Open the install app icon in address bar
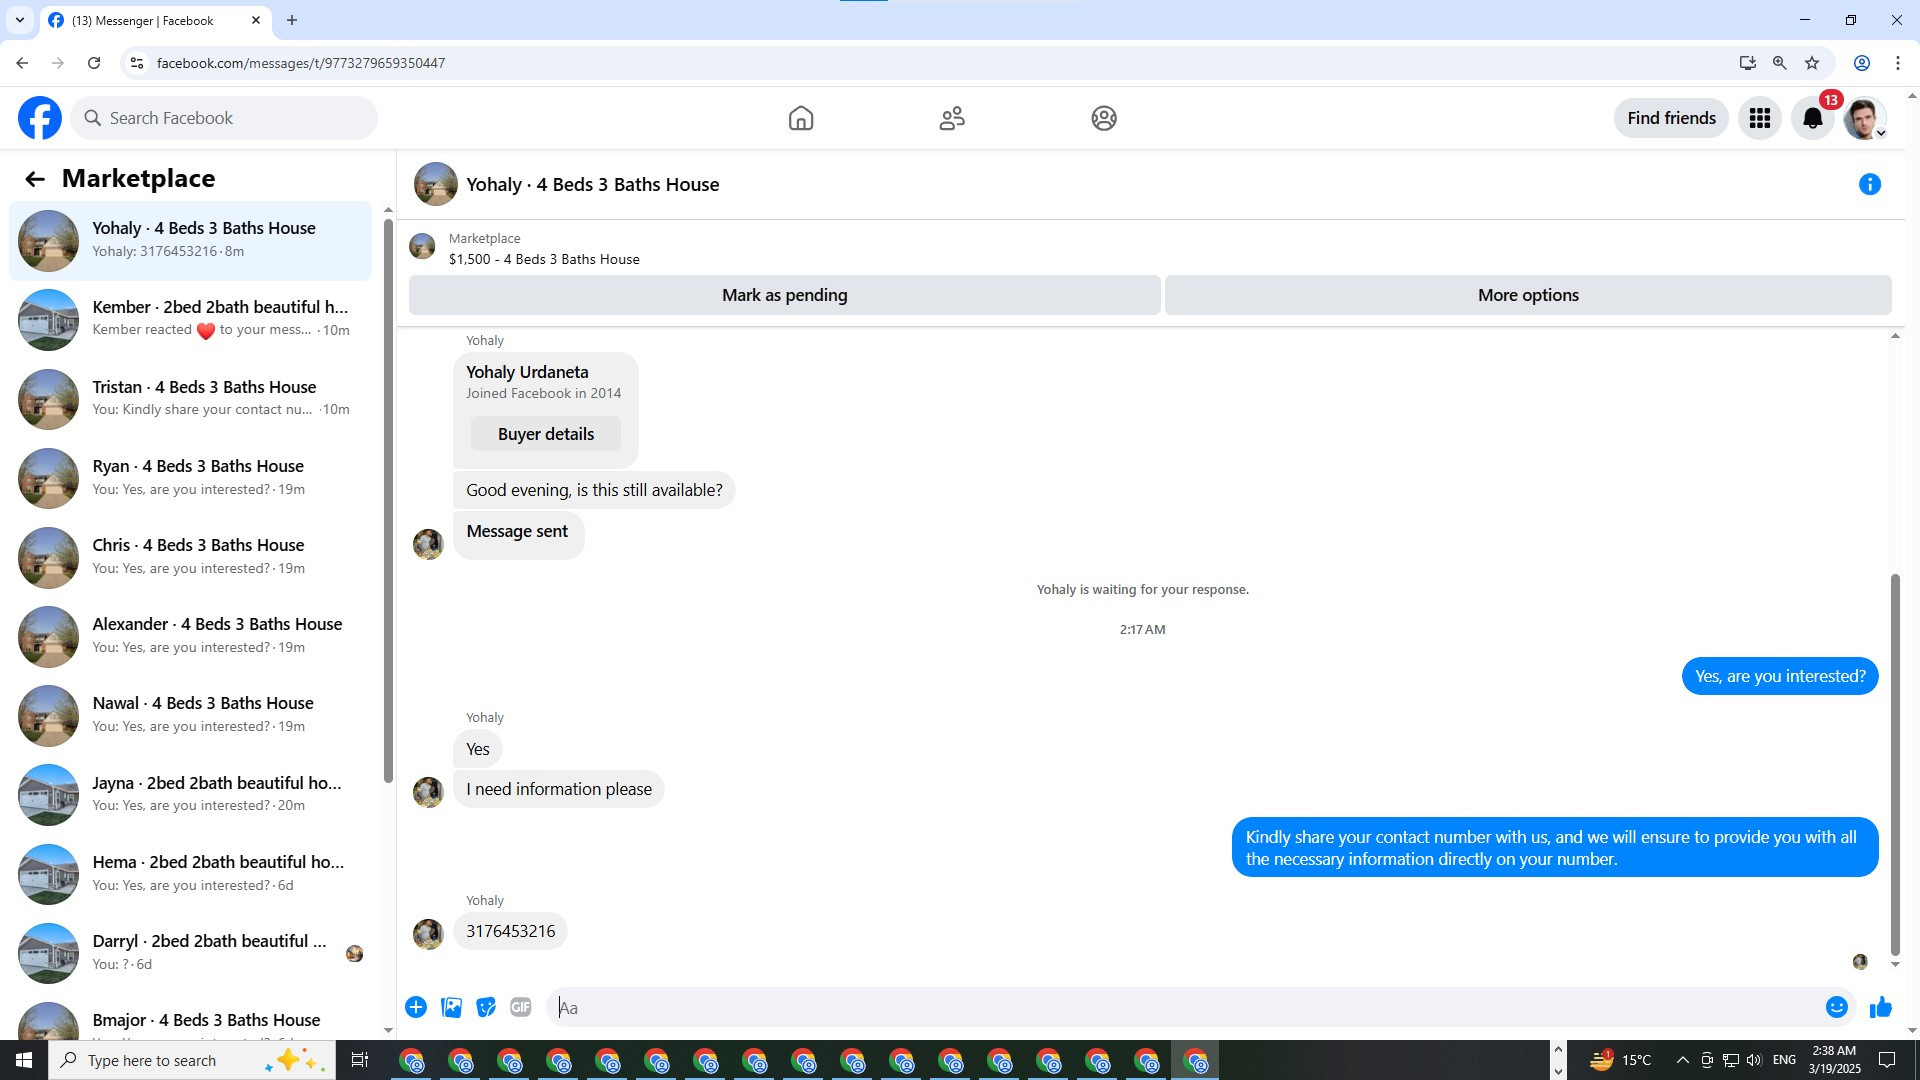The height and width of the screenshot is (1080, 1920). pos(1748,63)
